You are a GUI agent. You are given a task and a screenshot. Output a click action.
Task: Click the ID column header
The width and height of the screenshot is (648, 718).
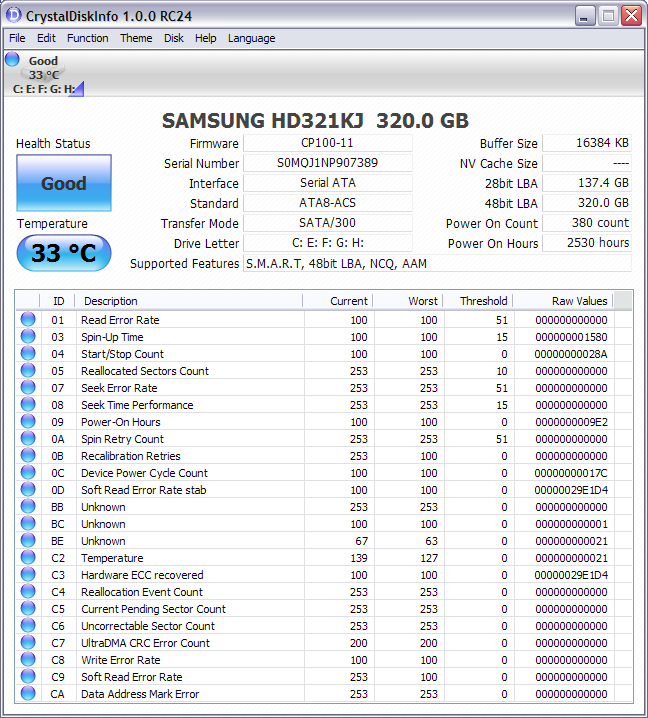click(x=58, y=301)
